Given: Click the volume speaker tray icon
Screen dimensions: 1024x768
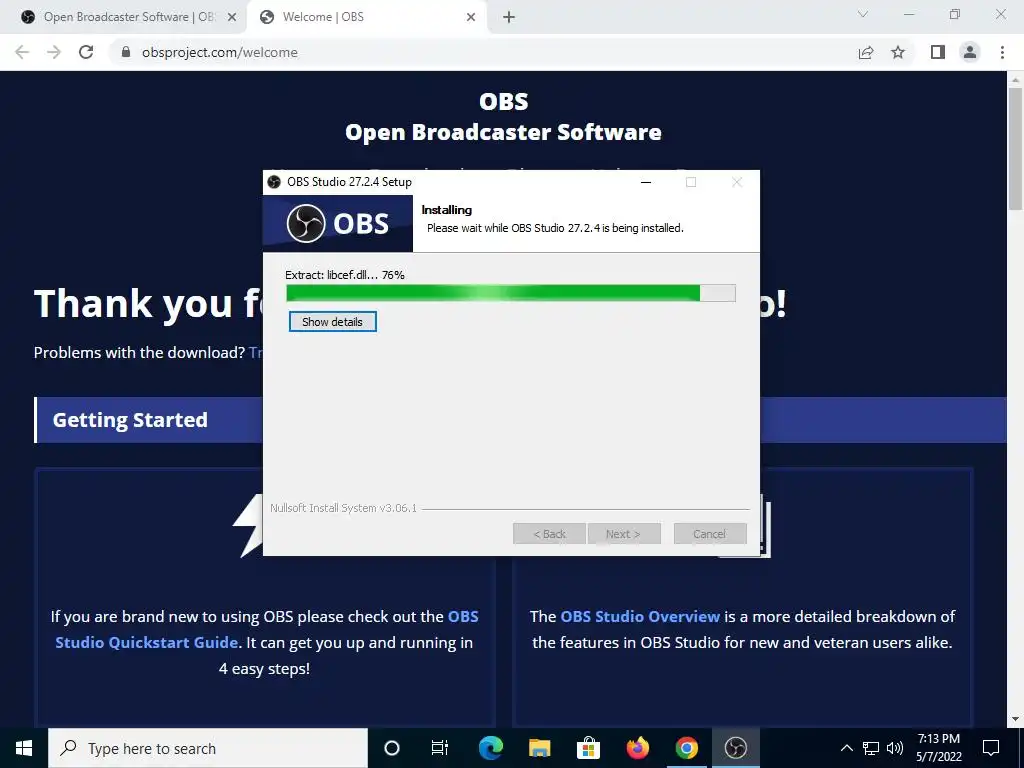Looking at the screenshot, I should point(895,748).
